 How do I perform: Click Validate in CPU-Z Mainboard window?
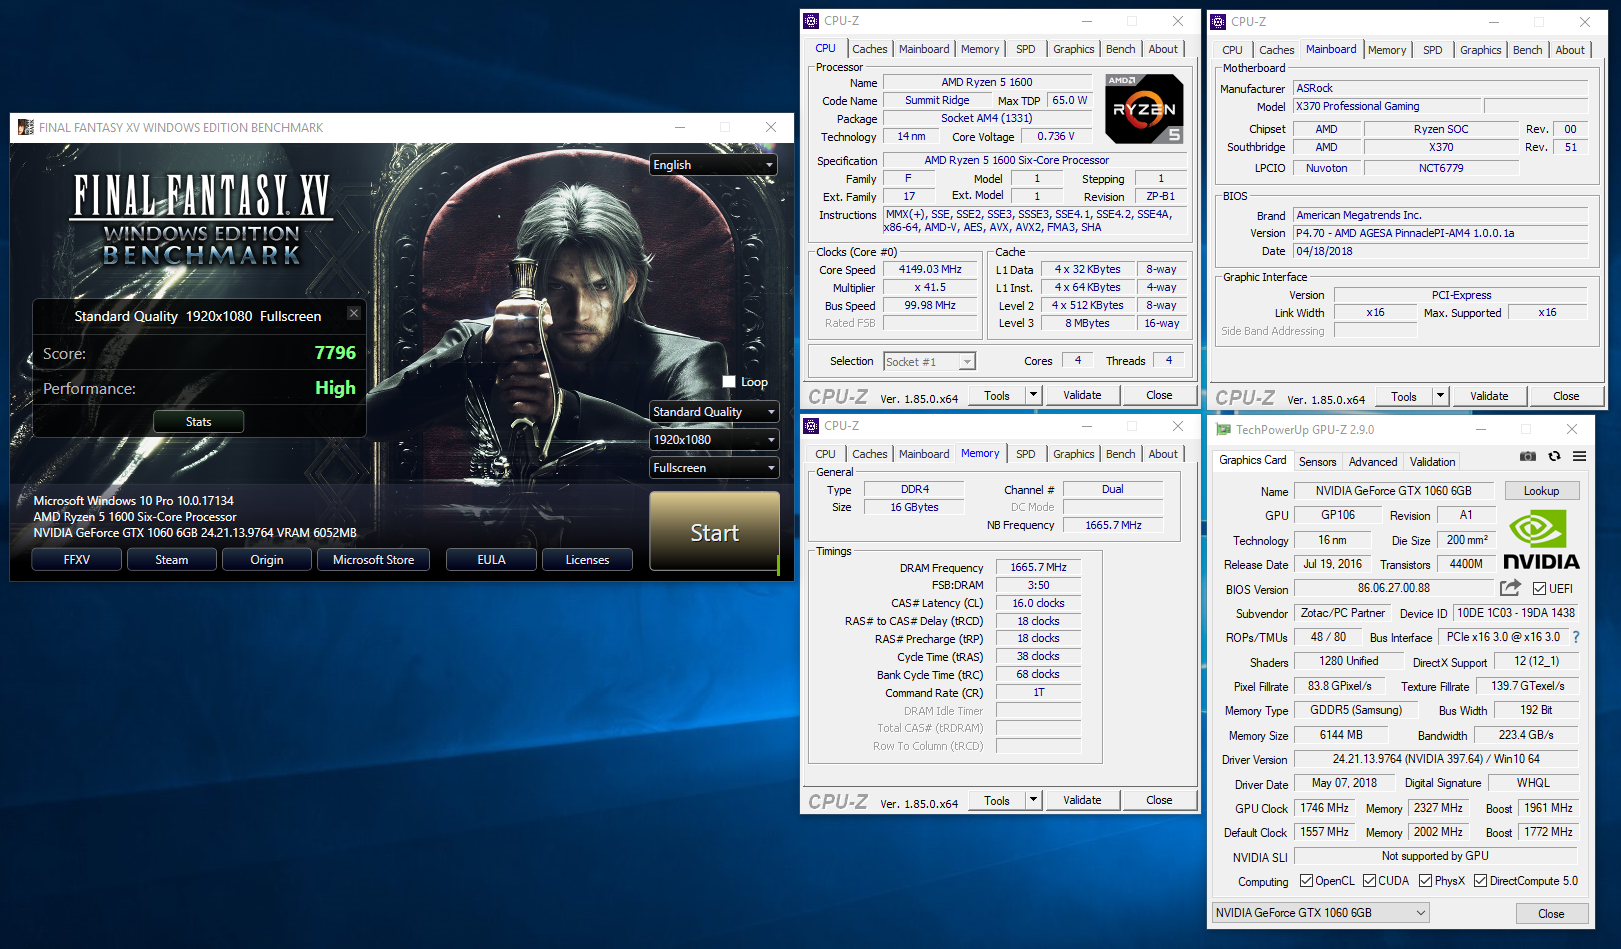1488,396
